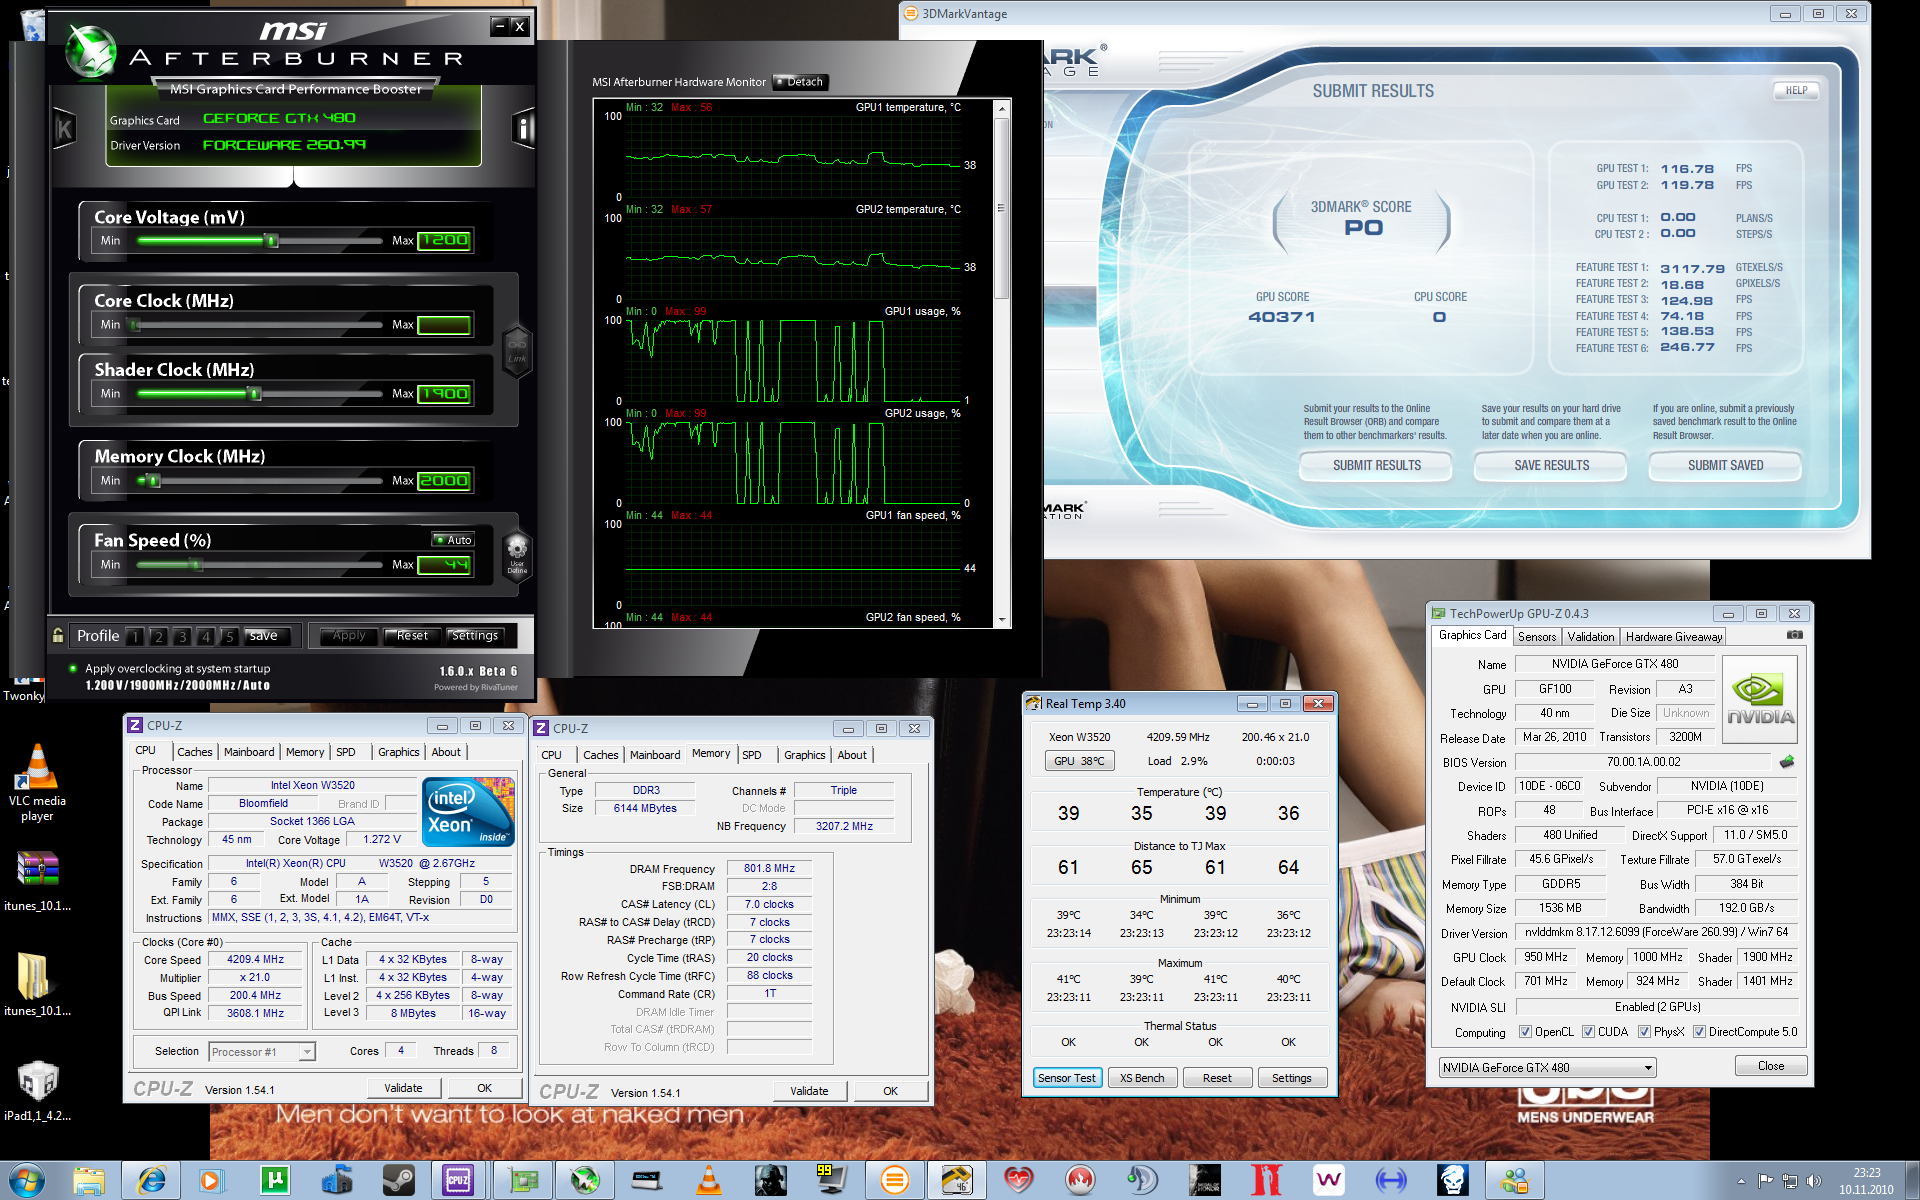Click the Memory Clock value field 2000
Image resolution: width=1920 pixels, height=1200 pixels.
(x=444, y=480)
